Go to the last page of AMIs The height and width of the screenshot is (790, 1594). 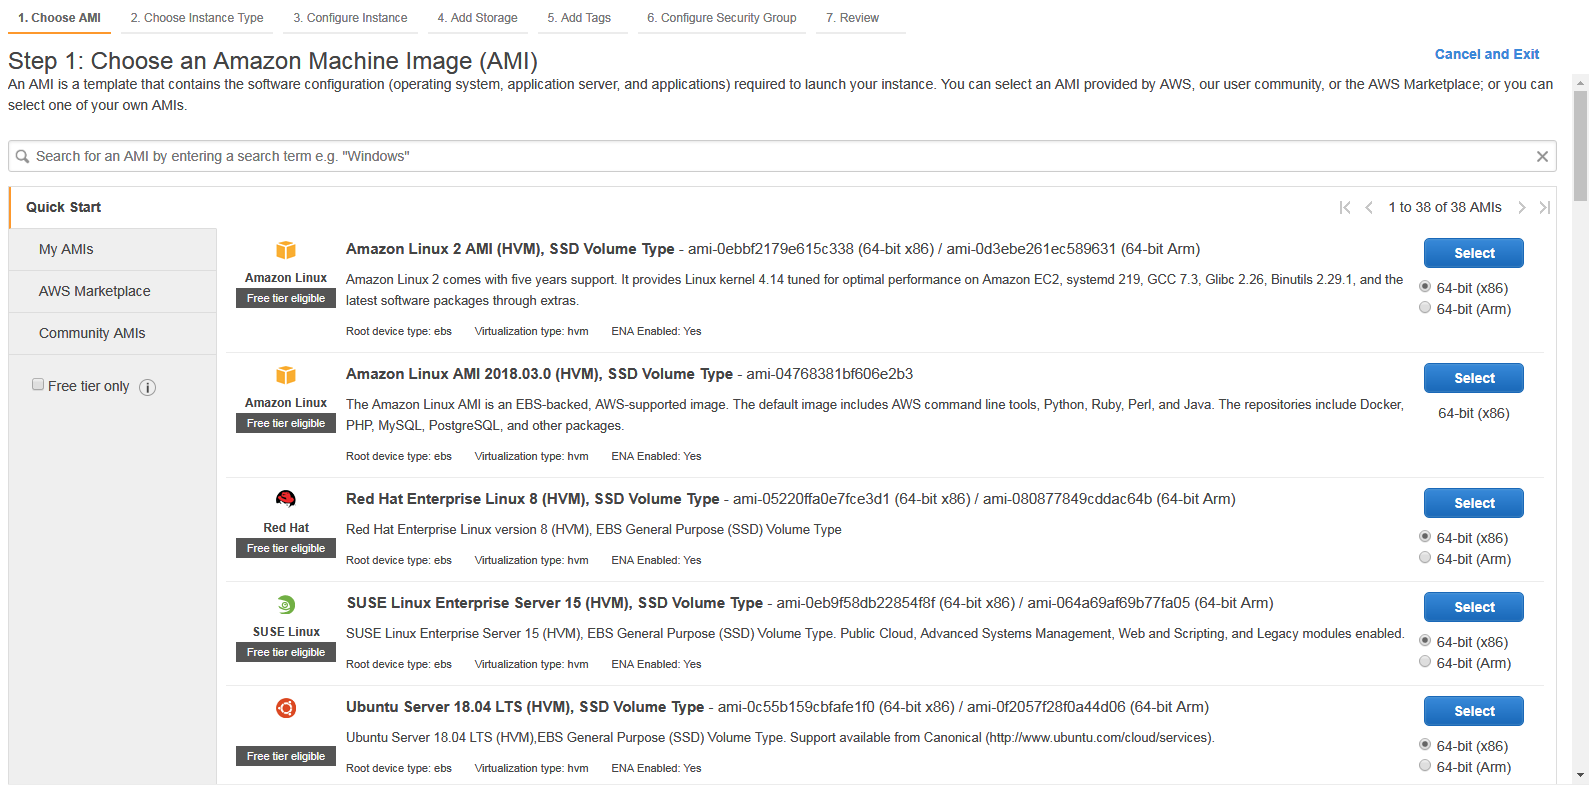[x=1544, y=207]
